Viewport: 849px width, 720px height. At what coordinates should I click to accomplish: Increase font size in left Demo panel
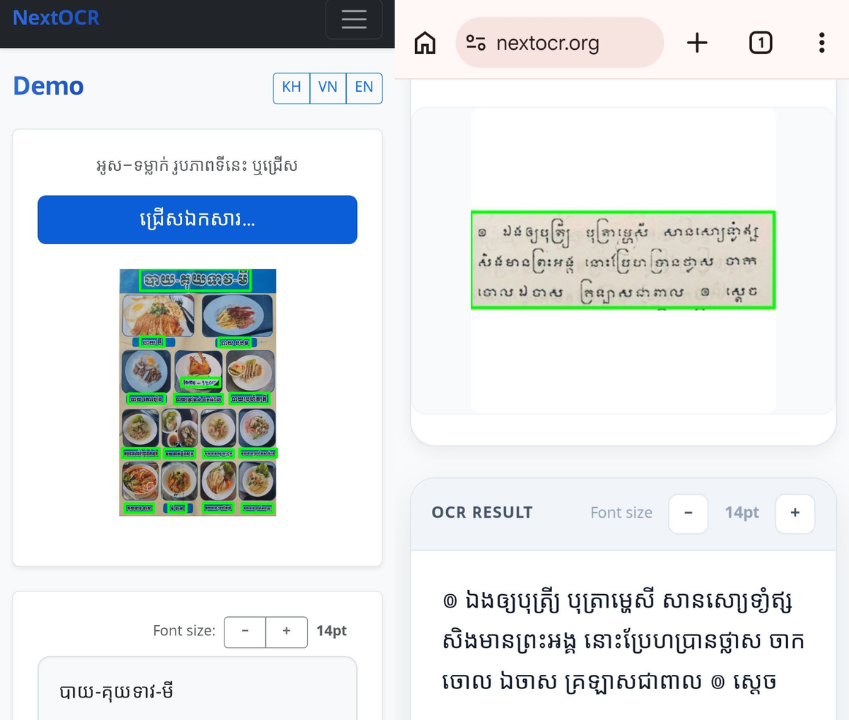coord(286,632)
